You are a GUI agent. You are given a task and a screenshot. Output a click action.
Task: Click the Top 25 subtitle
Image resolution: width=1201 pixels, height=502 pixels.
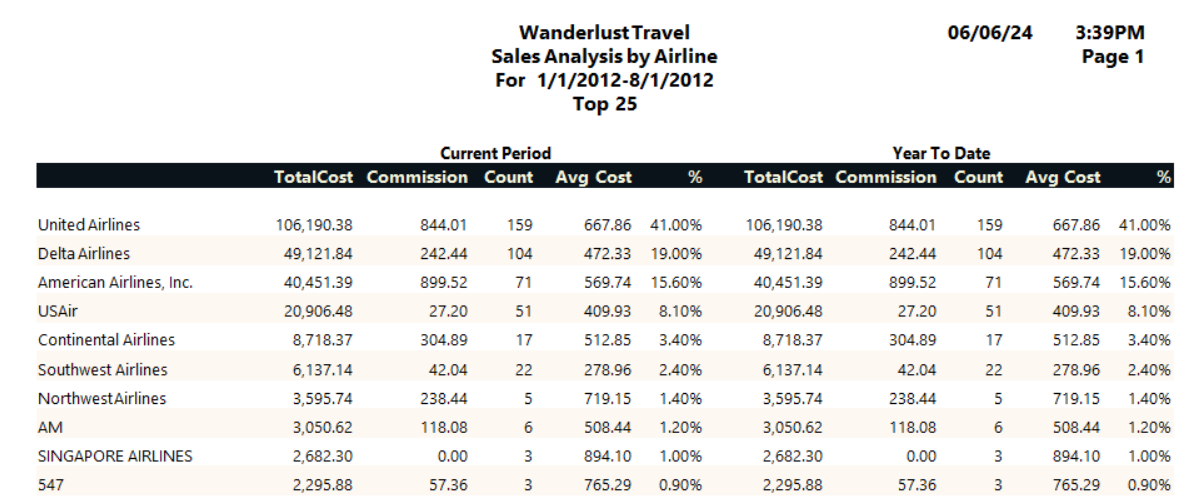pyautogui.click(x=604, y=103)
